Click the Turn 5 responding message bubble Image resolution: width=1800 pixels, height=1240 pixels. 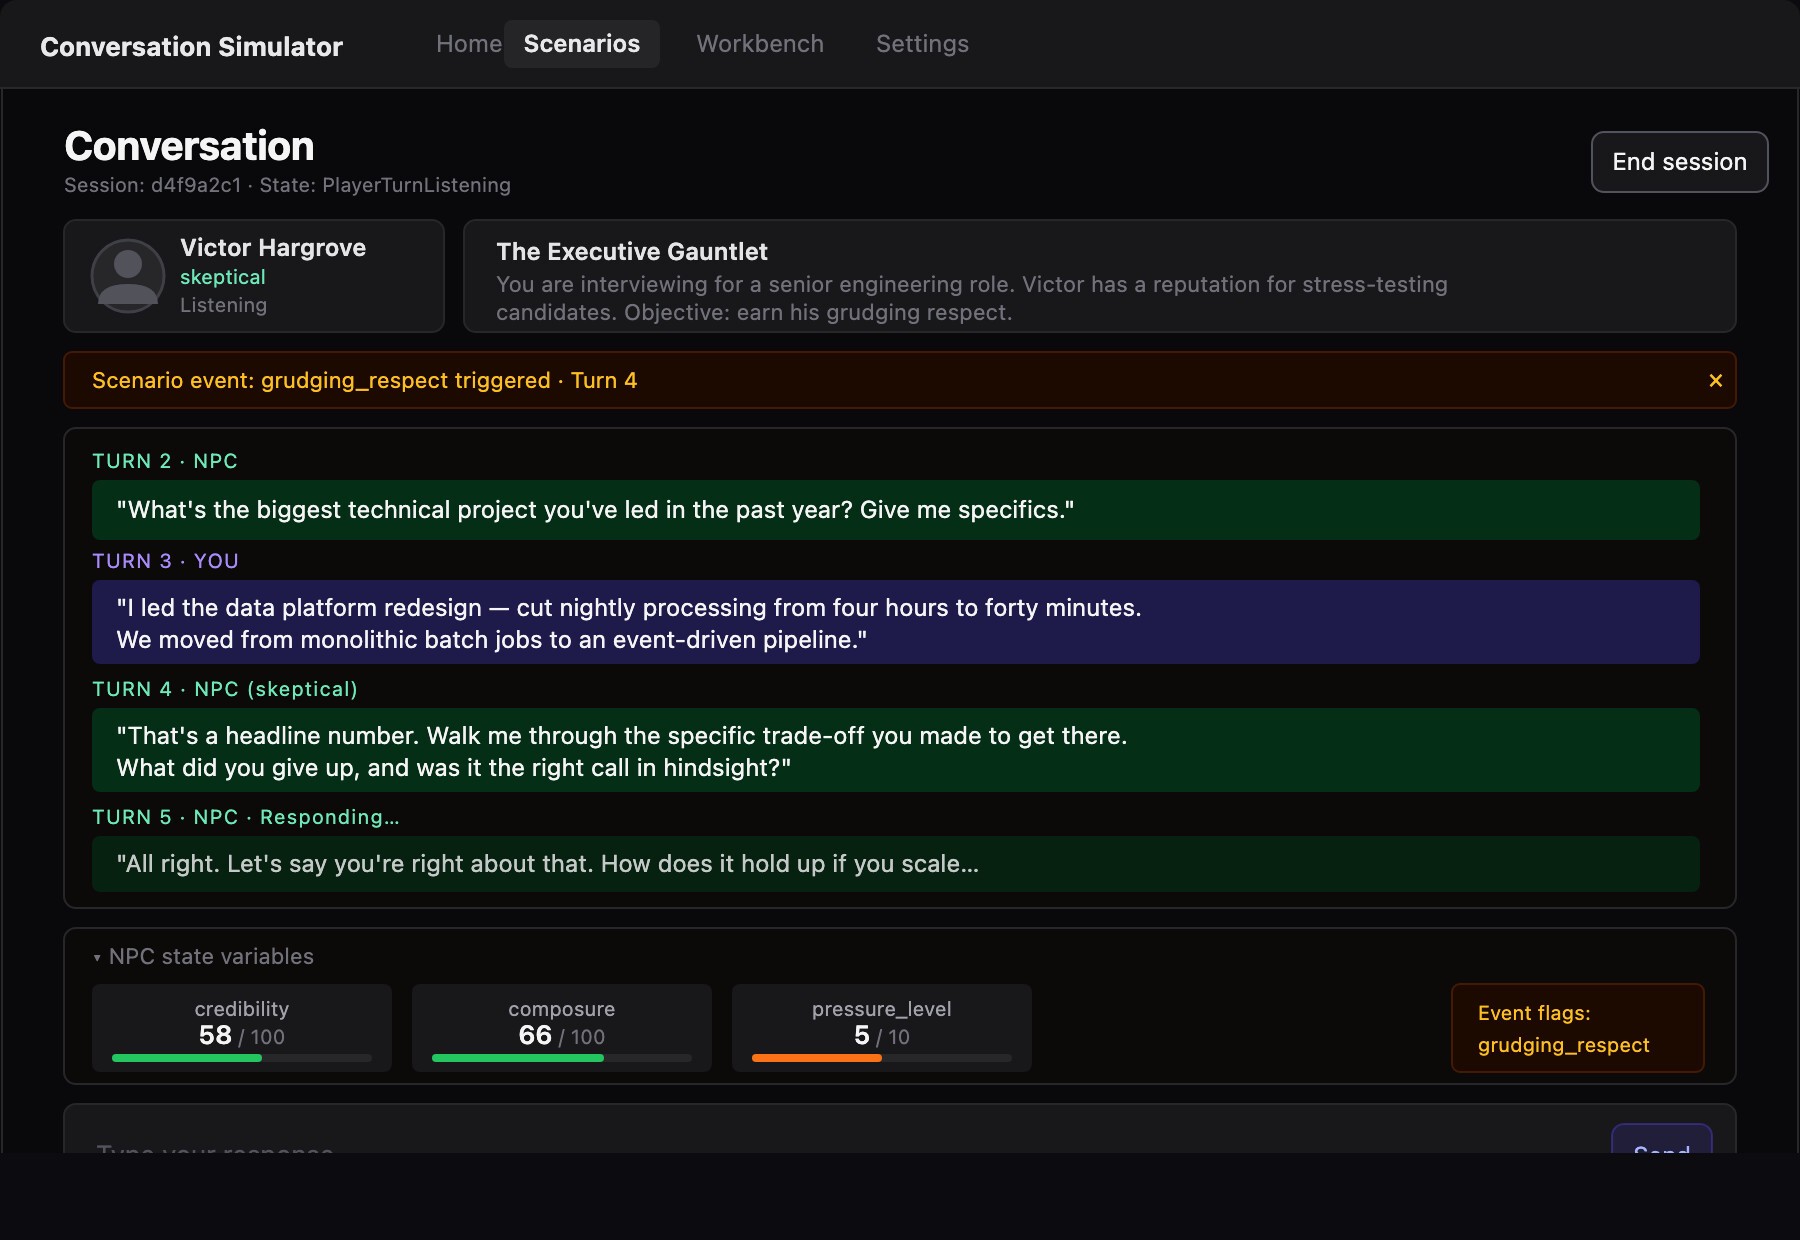pos(896,864)
